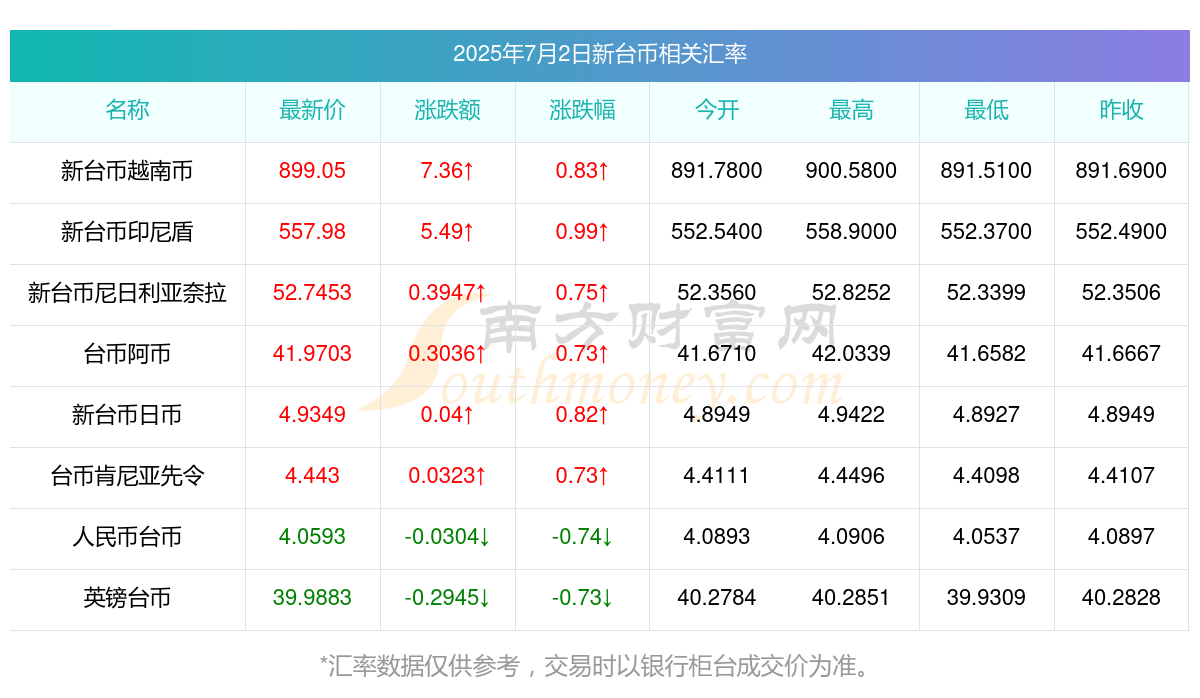Click change amount -0.0304↓
1200x698 pixels.
447,537
